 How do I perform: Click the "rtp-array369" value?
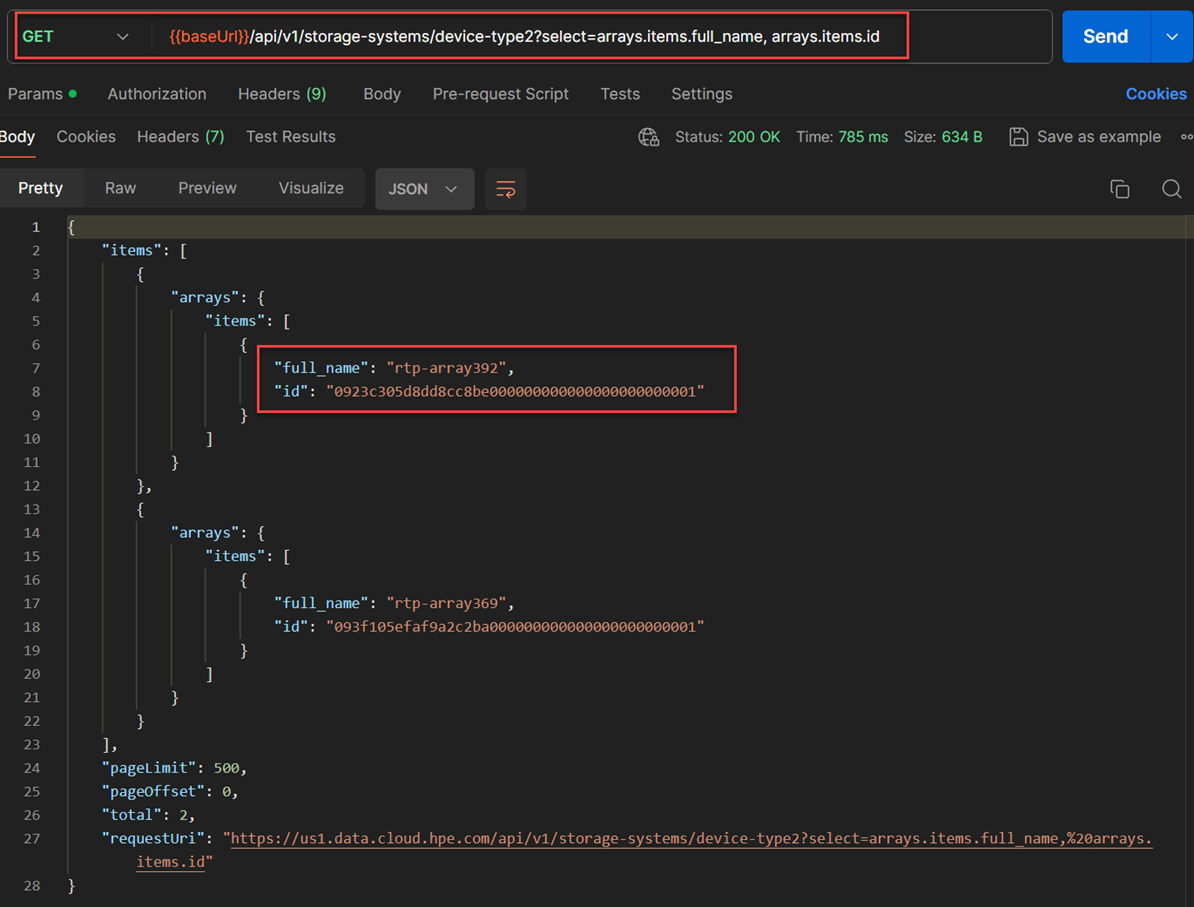click(446, 603)
